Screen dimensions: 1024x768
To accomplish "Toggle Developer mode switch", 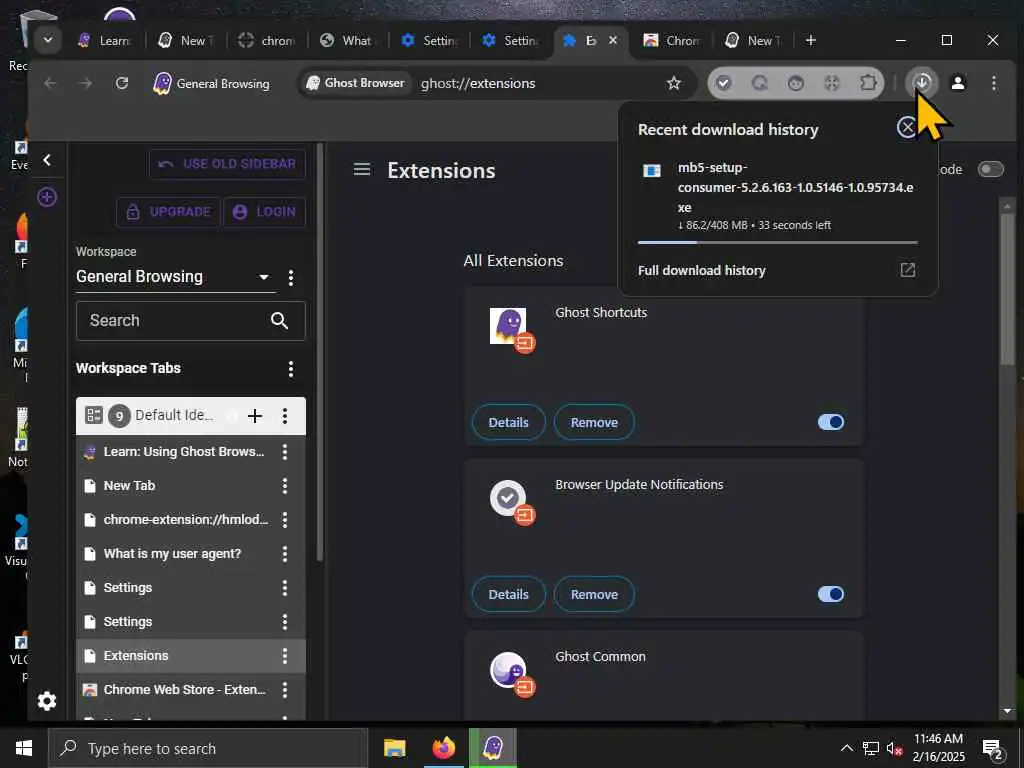I will click(990, 170).
